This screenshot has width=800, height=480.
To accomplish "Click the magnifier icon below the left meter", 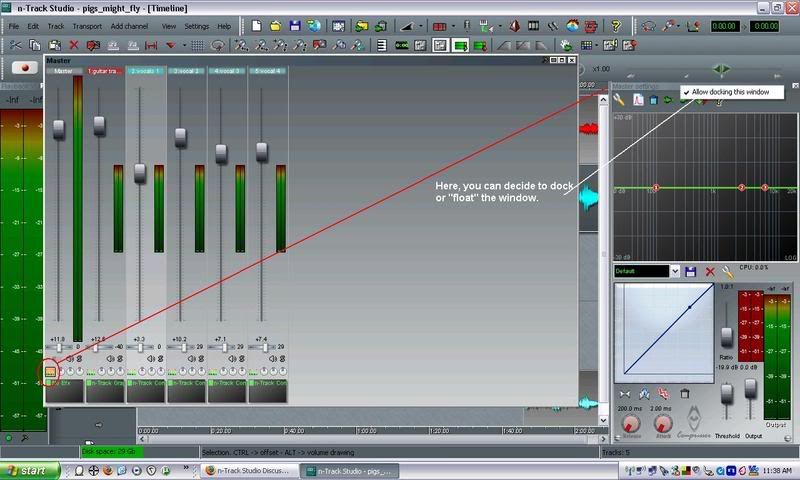I will point(24,438).
